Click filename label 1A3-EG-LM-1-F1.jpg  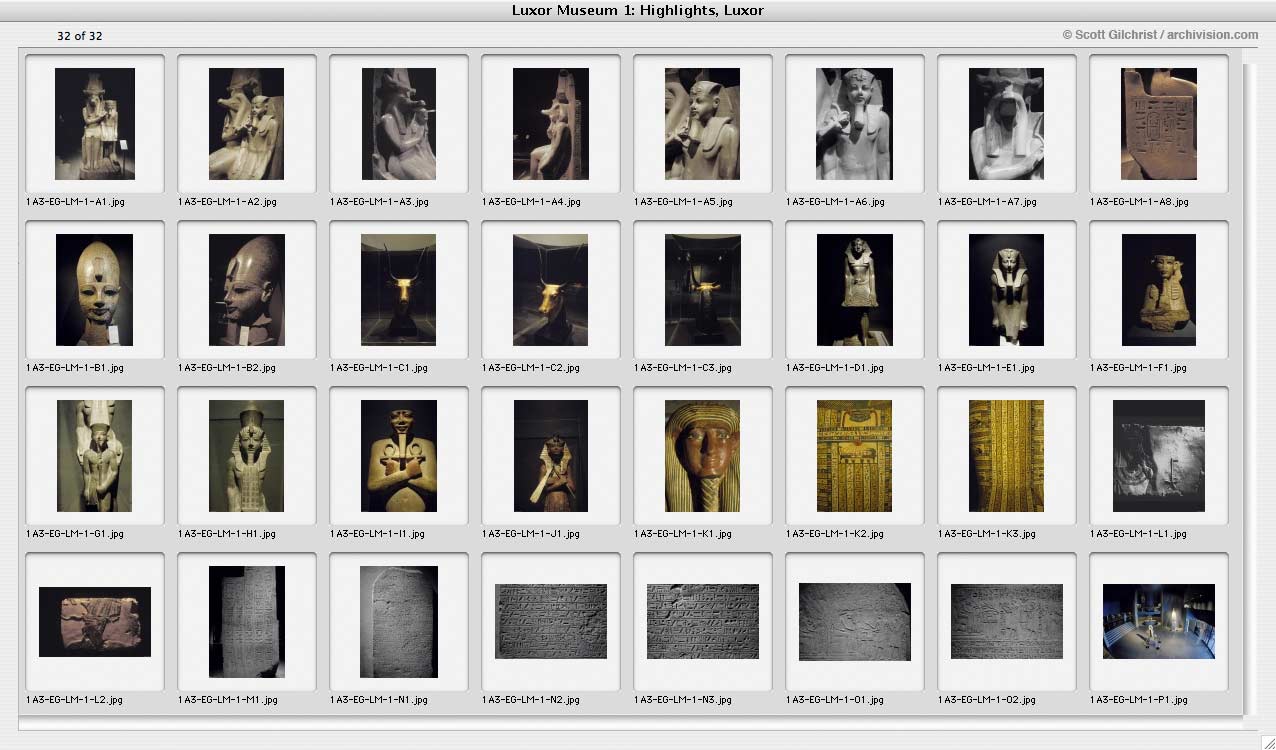coord(1139,368)
